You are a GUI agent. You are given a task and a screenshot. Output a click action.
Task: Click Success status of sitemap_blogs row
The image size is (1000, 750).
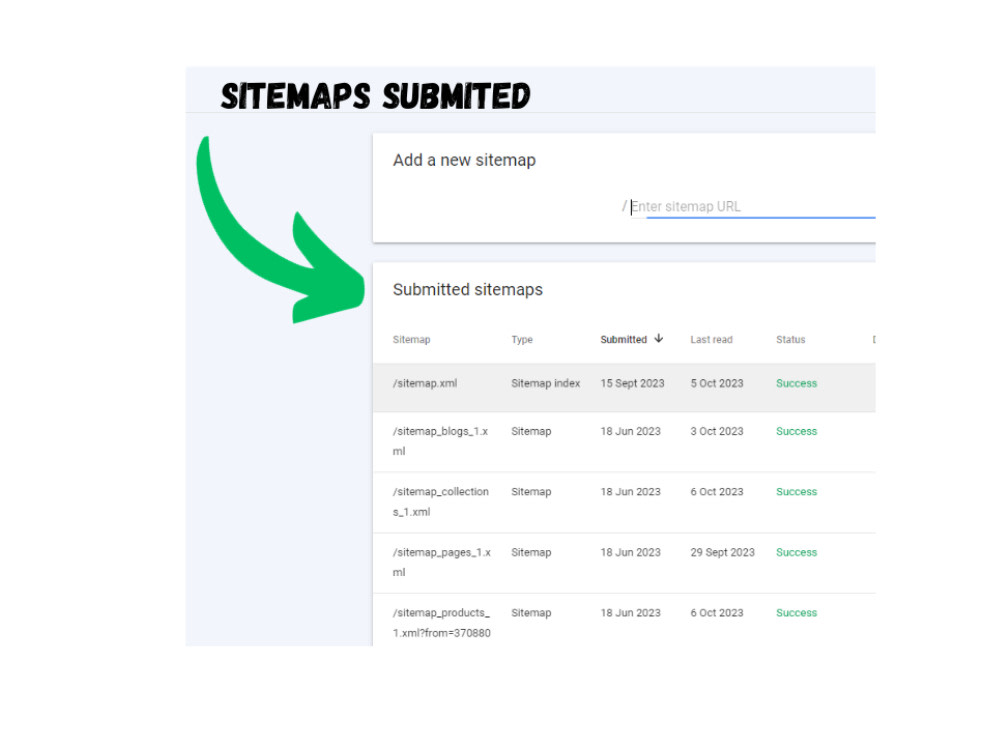[796, 431]
